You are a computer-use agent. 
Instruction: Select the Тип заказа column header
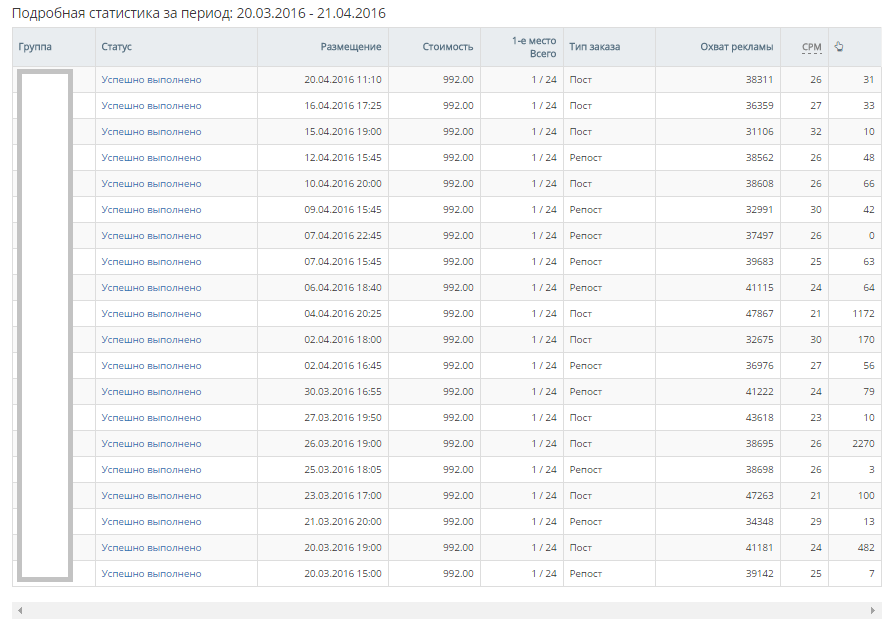[x=594, y=47]
